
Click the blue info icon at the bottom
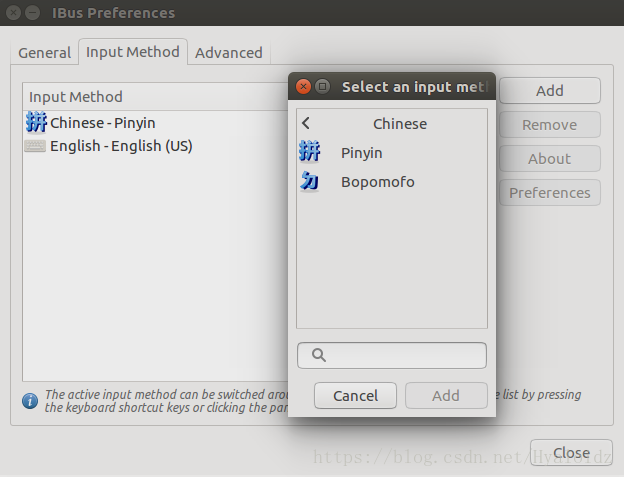pos(30,401)
